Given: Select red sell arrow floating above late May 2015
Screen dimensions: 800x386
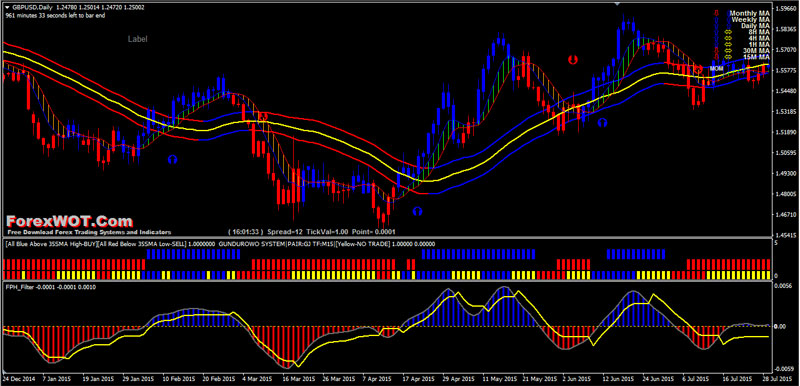Looking at the screenshot, I should coord(572,60).
